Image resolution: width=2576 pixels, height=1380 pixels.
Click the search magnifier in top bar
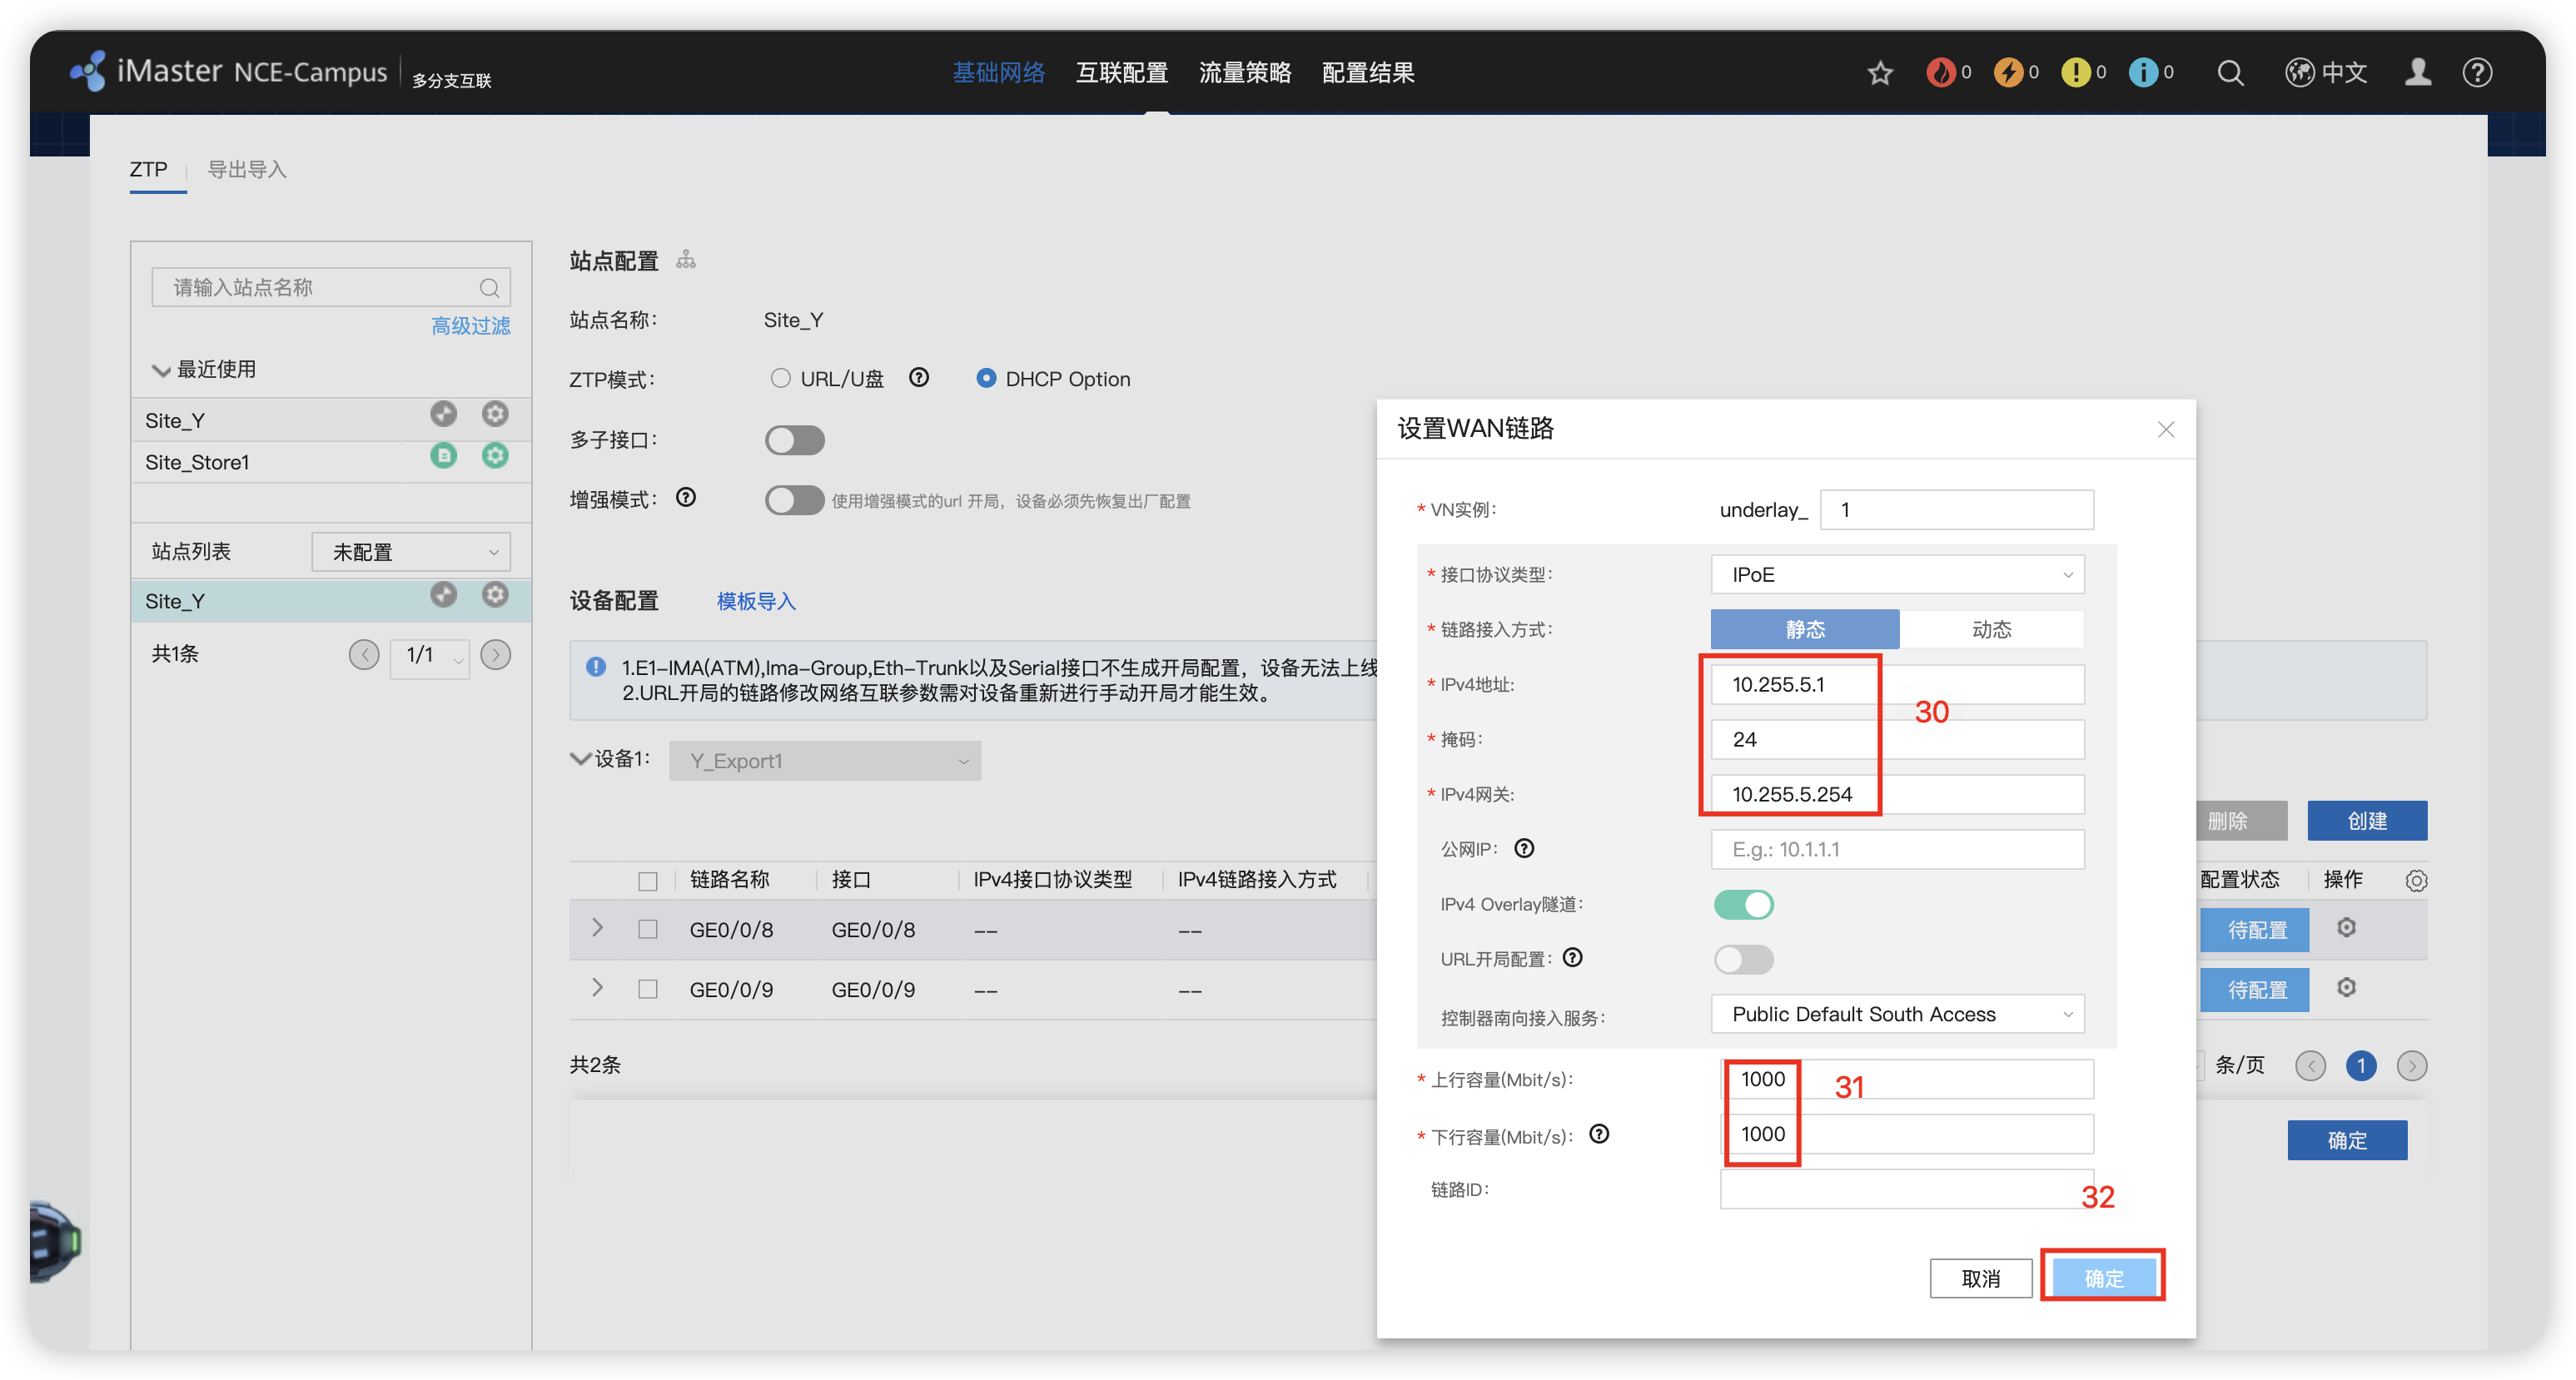click(x=2230, y=73)
